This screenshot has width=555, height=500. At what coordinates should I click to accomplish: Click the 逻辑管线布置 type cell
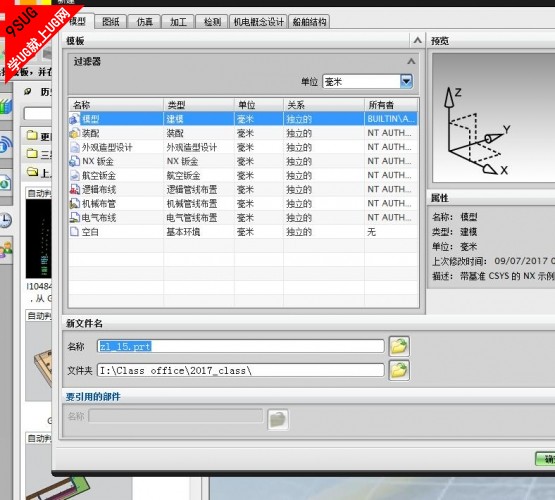tap(199, 190)
